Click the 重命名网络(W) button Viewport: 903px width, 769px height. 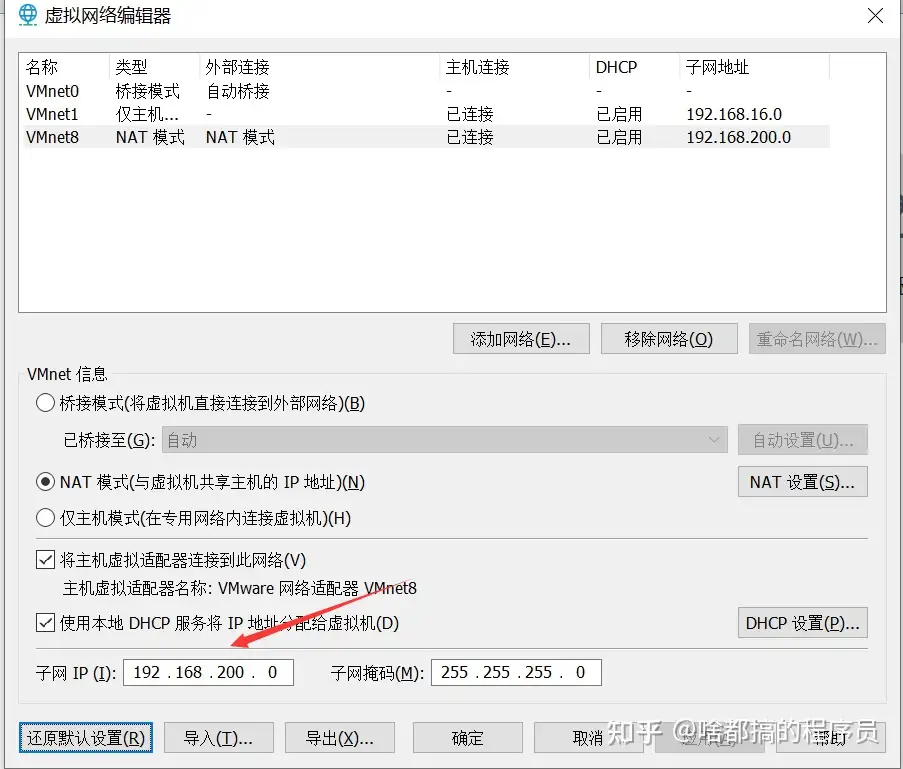click(x=817, y=339)
